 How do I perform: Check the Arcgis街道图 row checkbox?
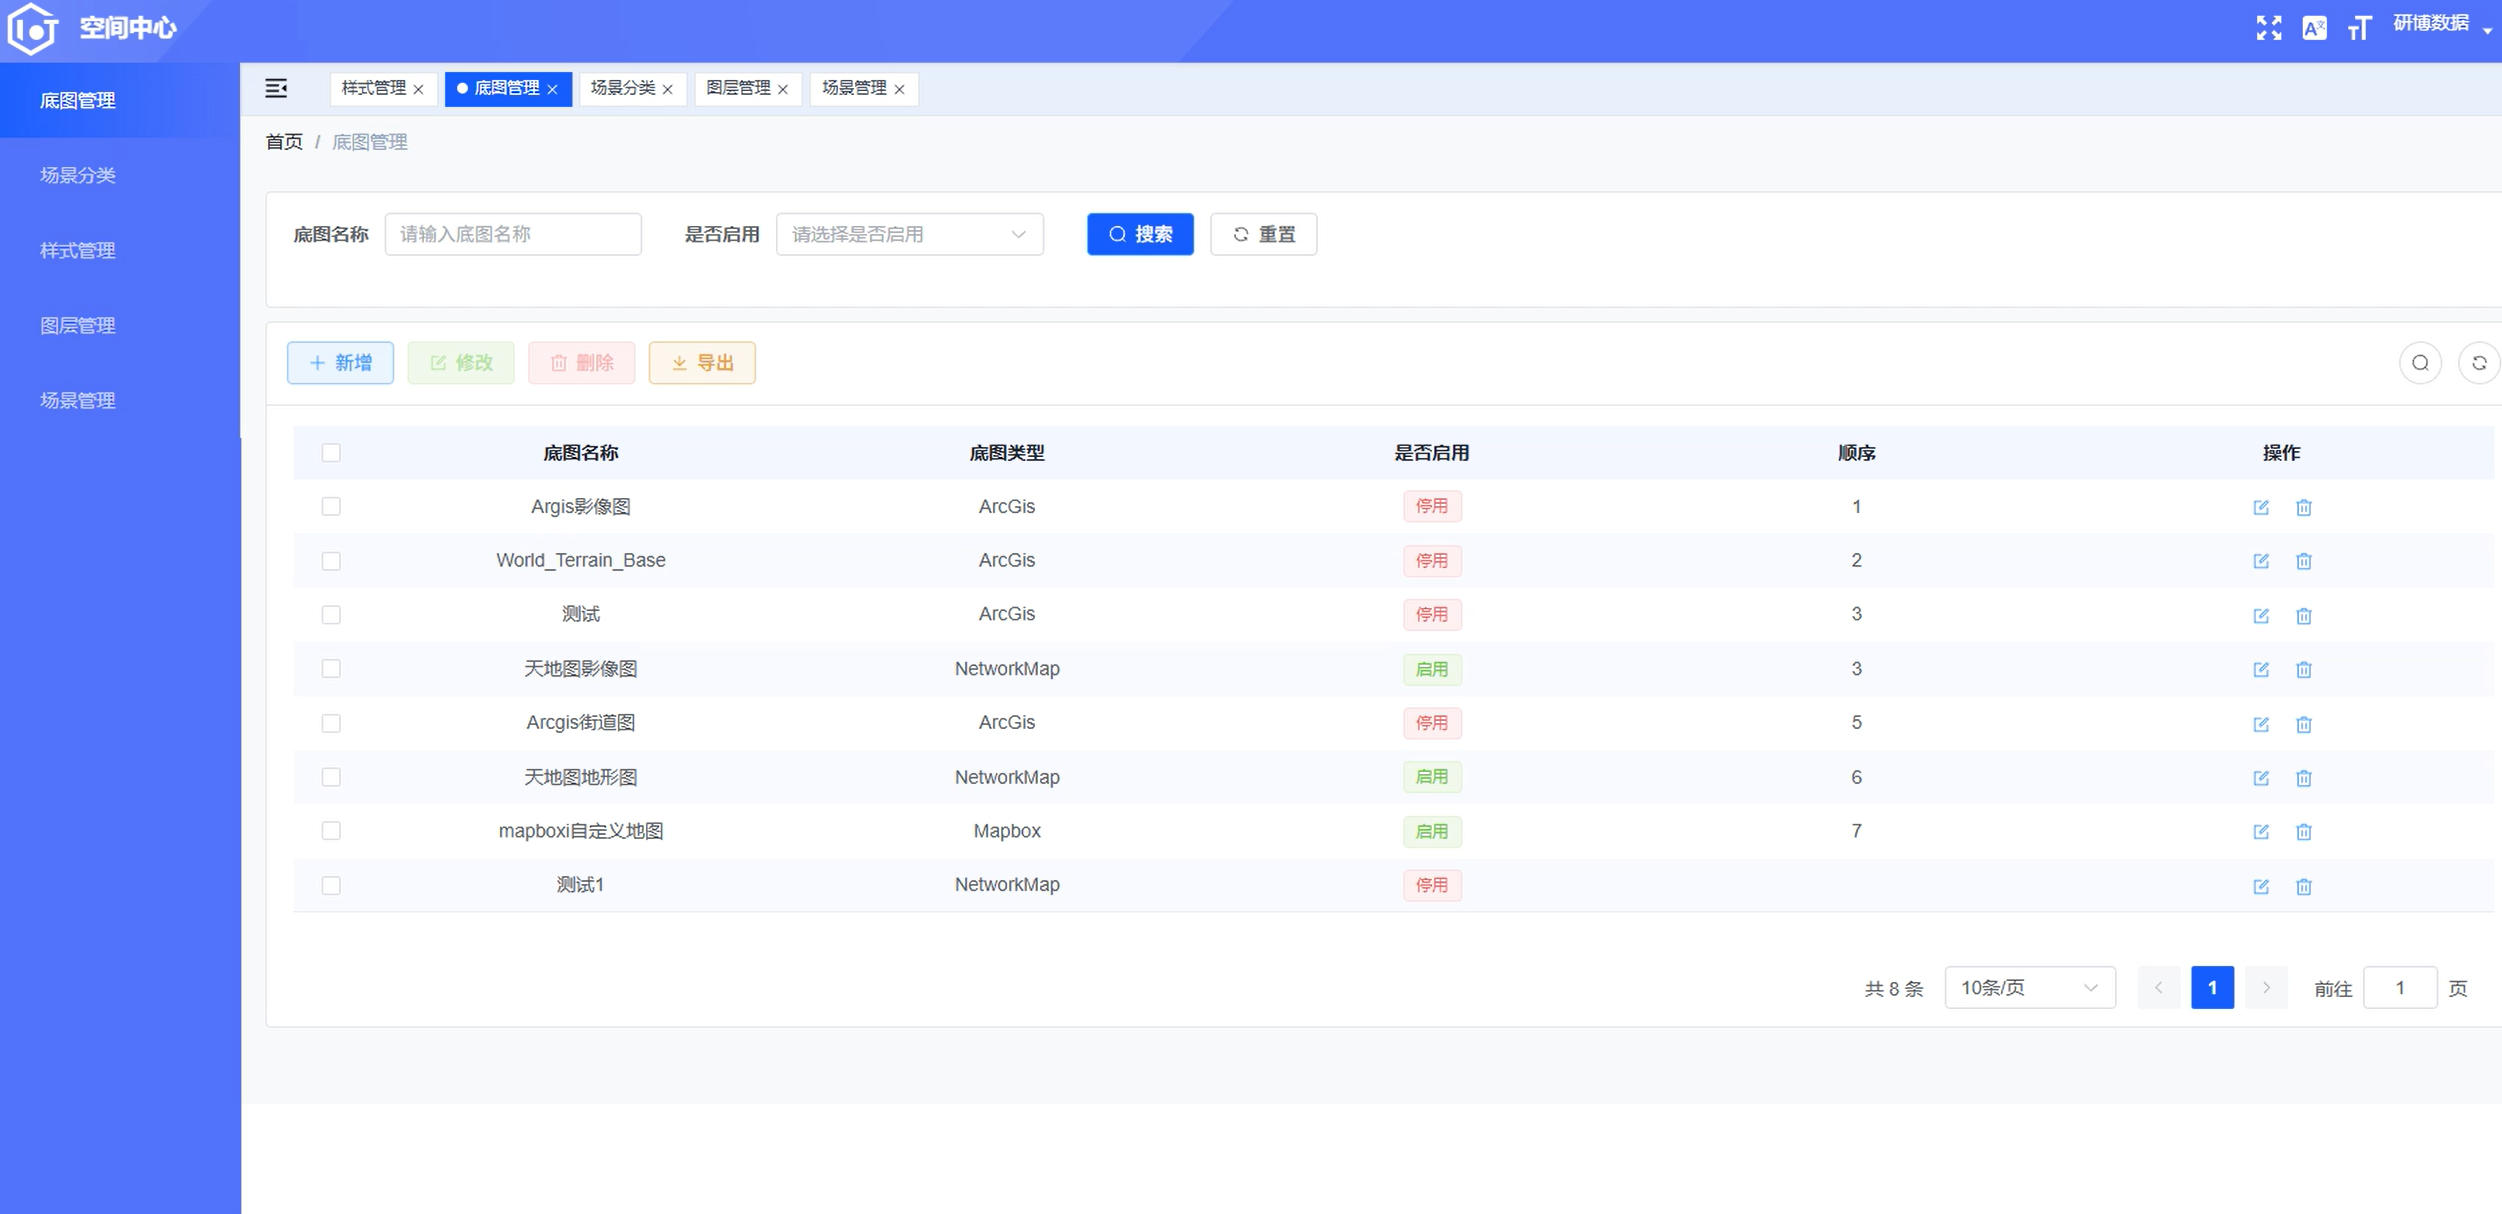point(331,723)
